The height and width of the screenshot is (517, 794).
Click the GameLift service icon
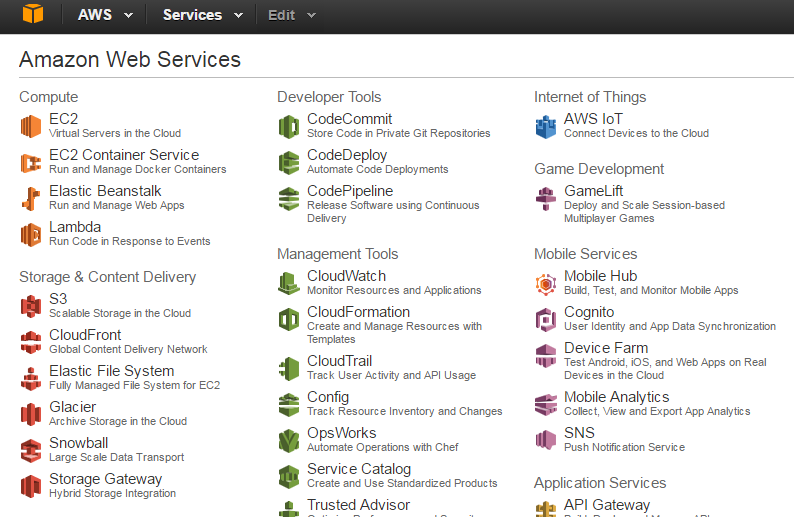[546, 198]
